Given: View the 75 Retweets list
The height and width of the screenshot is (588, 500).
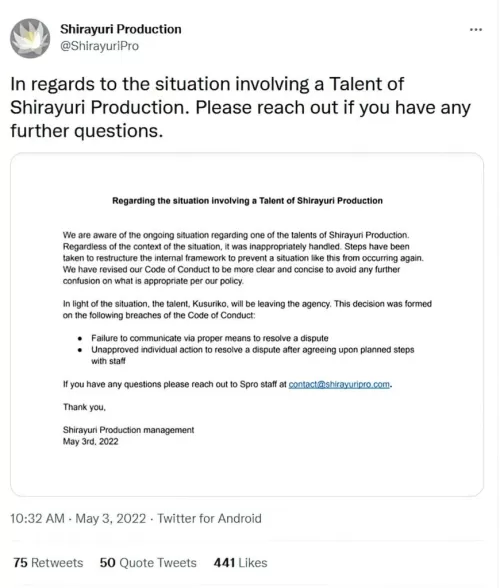Looking at the screenshot, I should 48,562.
